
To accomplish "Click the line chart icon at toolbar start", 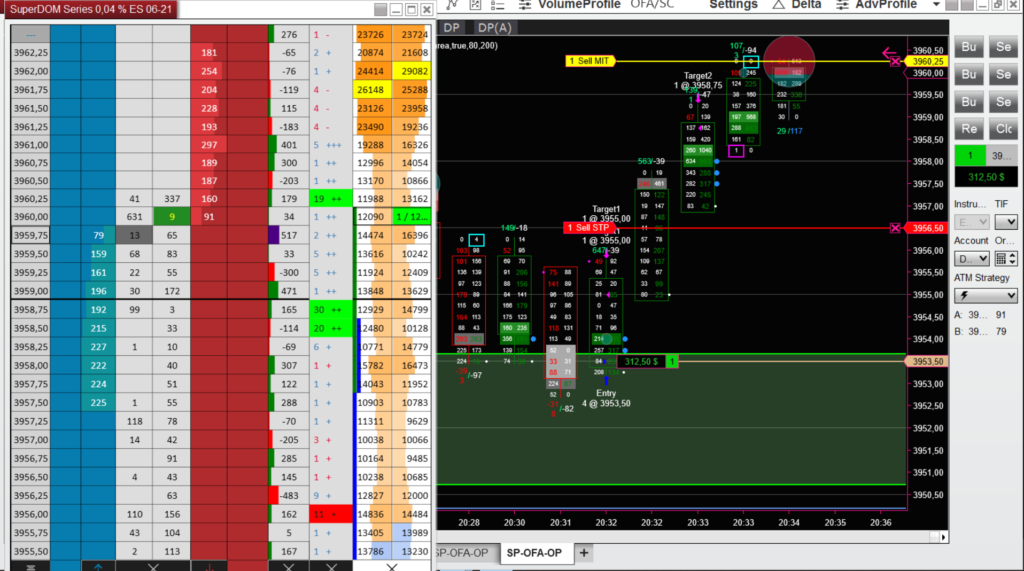I will pyautogui.click(x=453, y=5).
